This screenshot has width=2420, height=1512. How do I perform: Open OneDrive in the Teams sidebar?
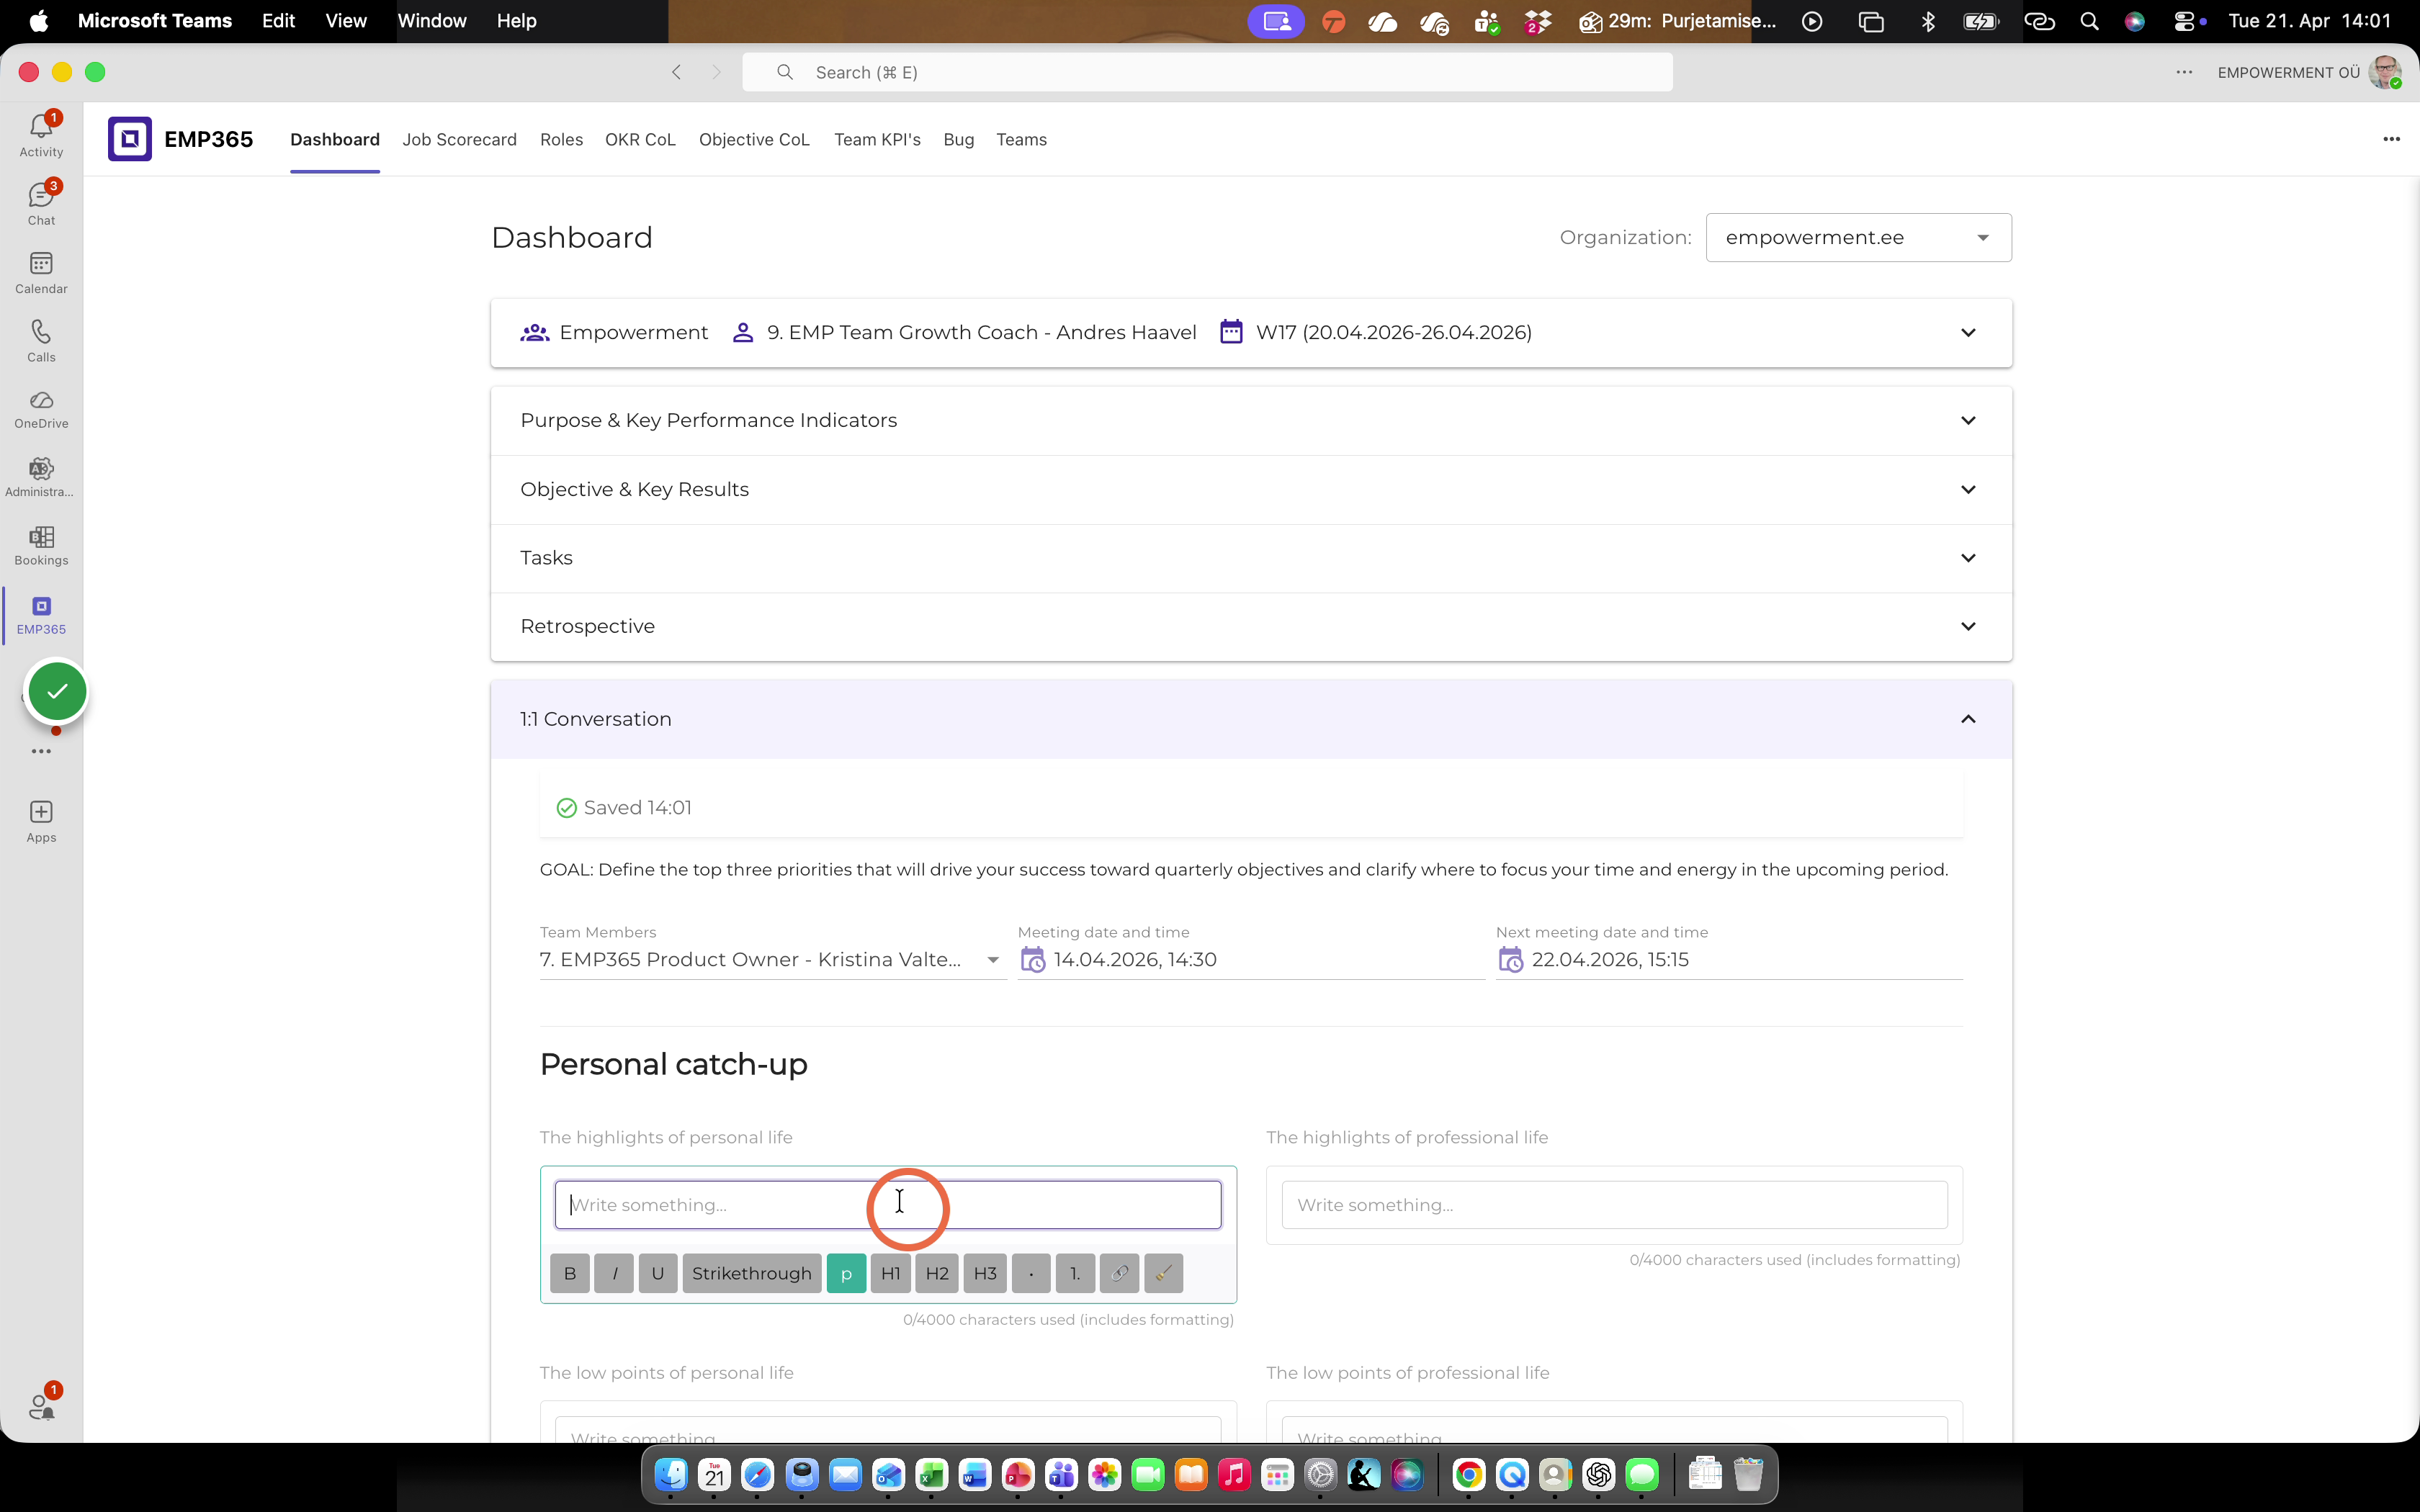(x=41, y=409)
